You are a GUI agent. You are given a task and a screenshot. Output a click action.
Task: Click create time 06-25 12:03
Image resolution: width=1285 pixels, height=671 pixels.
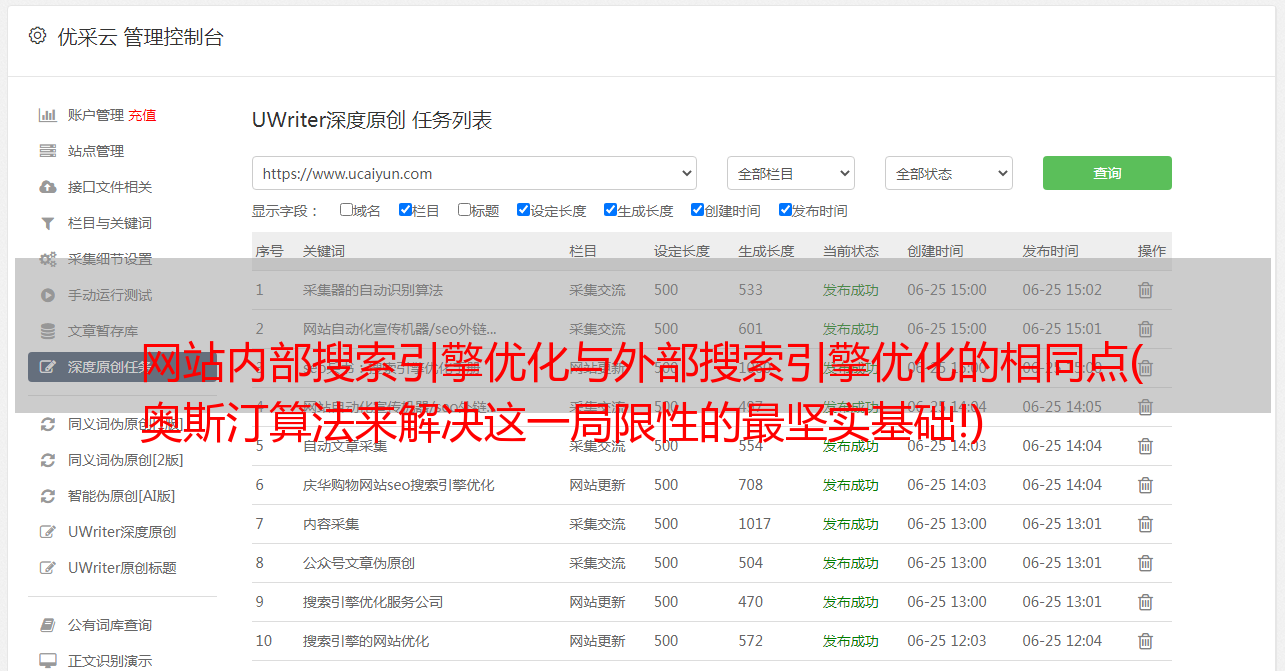pos(947,641)
